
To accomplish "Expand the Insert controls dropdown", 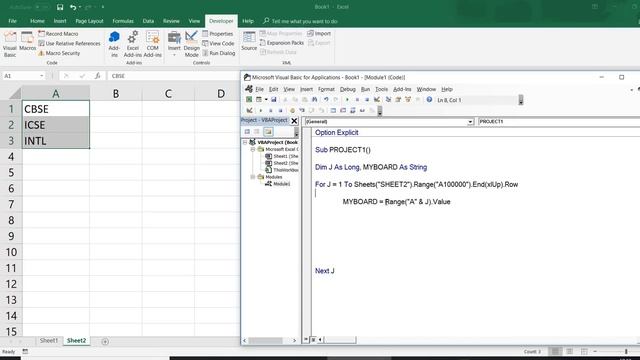I will tap(174, 44).
